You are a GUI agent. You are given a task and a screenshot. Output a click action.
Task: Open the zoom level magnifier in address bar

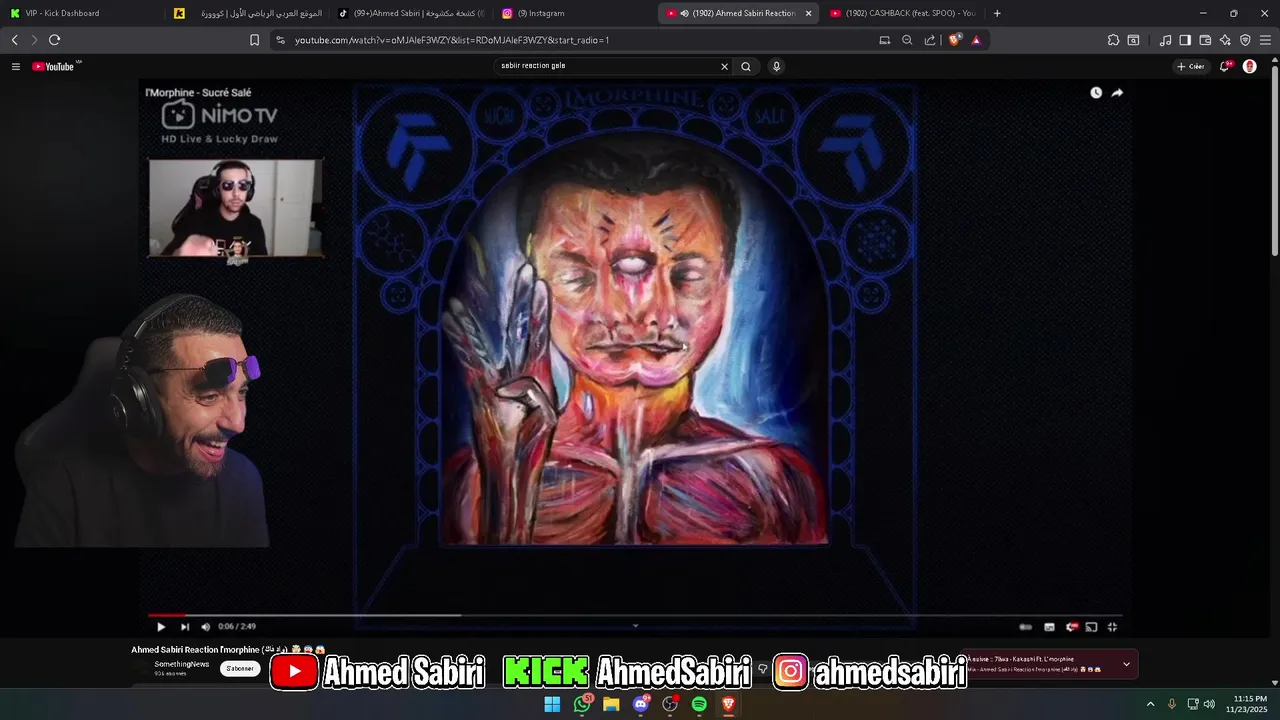[907, 40]
